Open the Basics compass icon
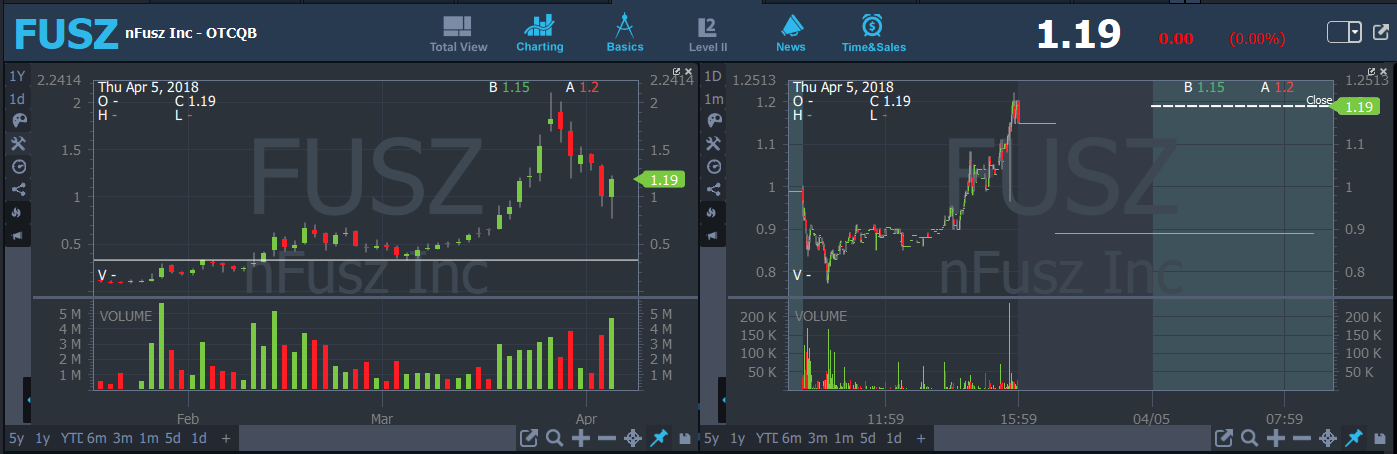1397x454 pixels. 625,33
